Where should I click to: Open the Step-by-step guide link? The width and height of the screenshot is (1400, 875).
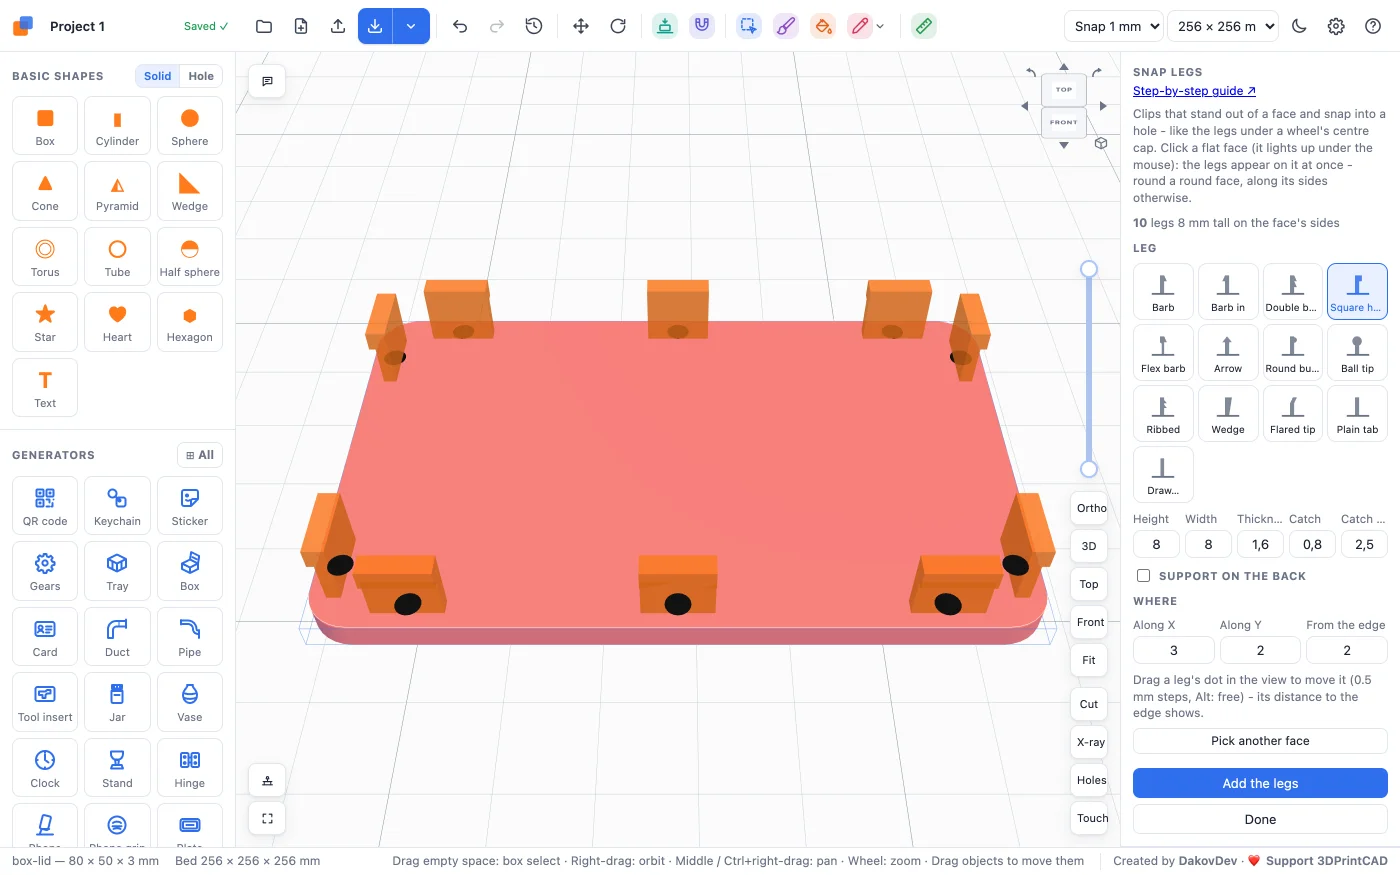click(1194, 91)
